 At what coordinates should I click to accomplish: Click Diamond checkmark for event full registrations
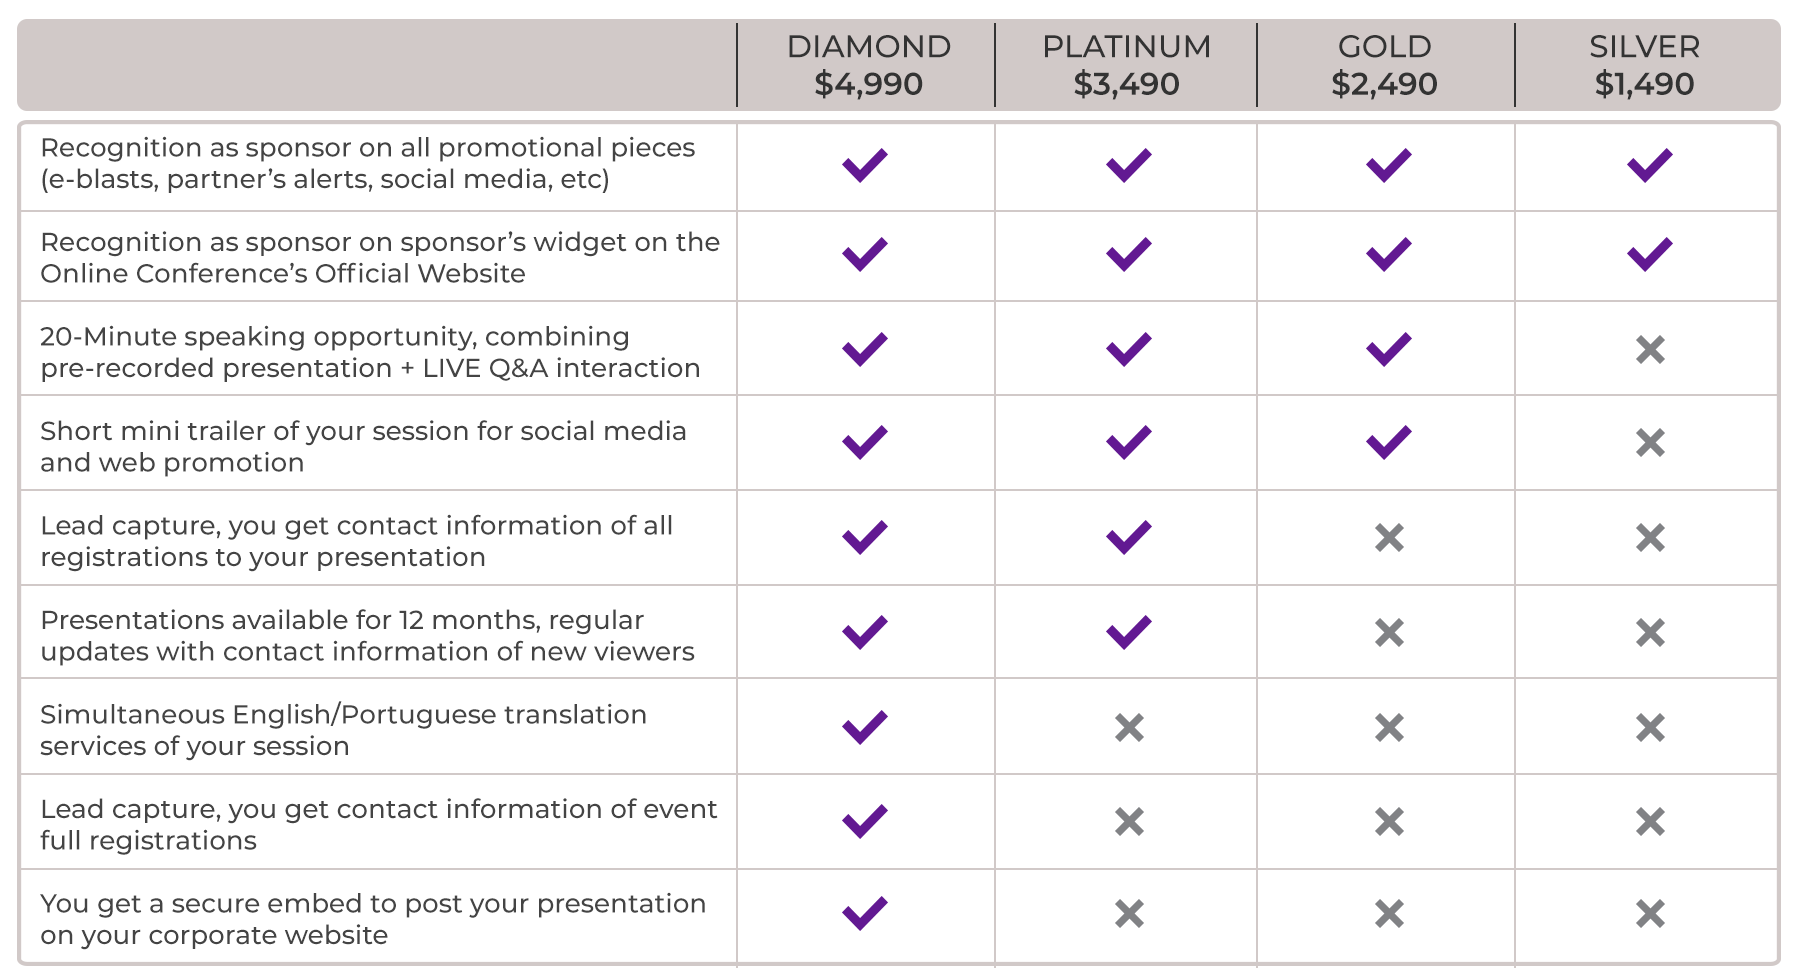[x=865, y=821]
